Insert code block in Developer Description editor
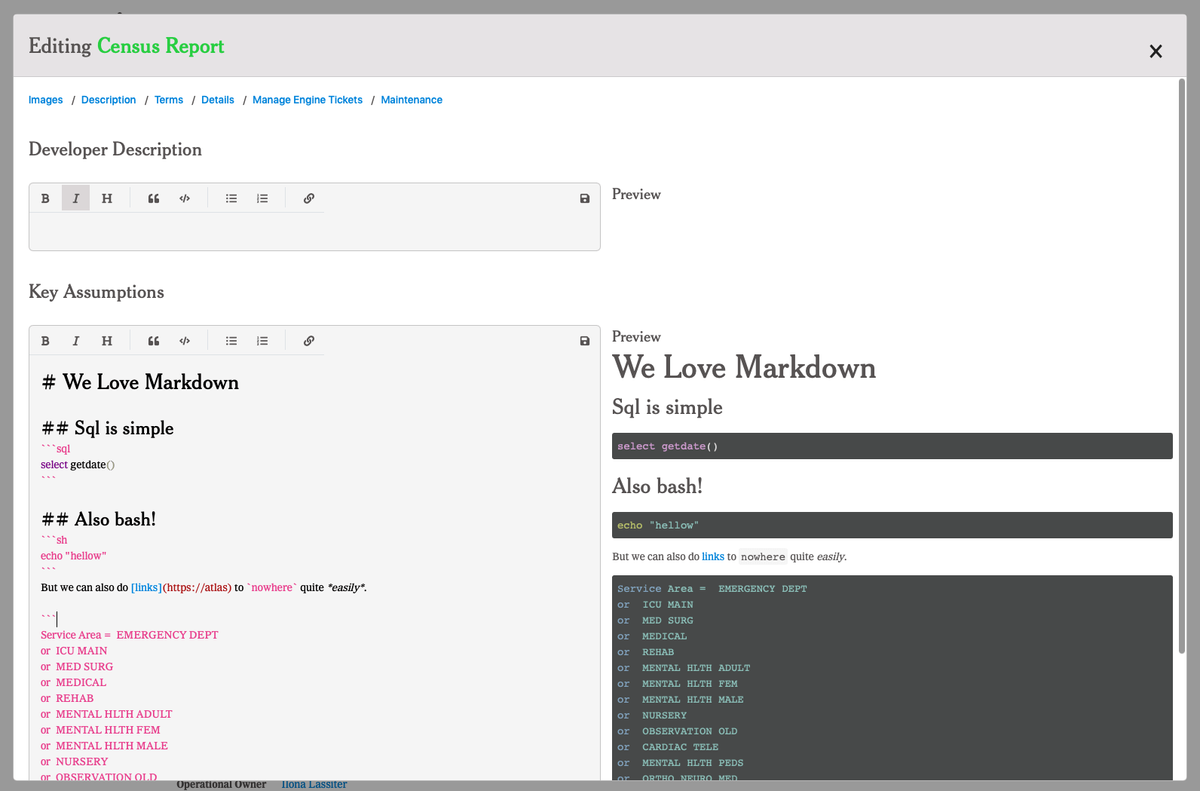The width and height of the screenshot is (1200, 791). click(x=184, y=198)
